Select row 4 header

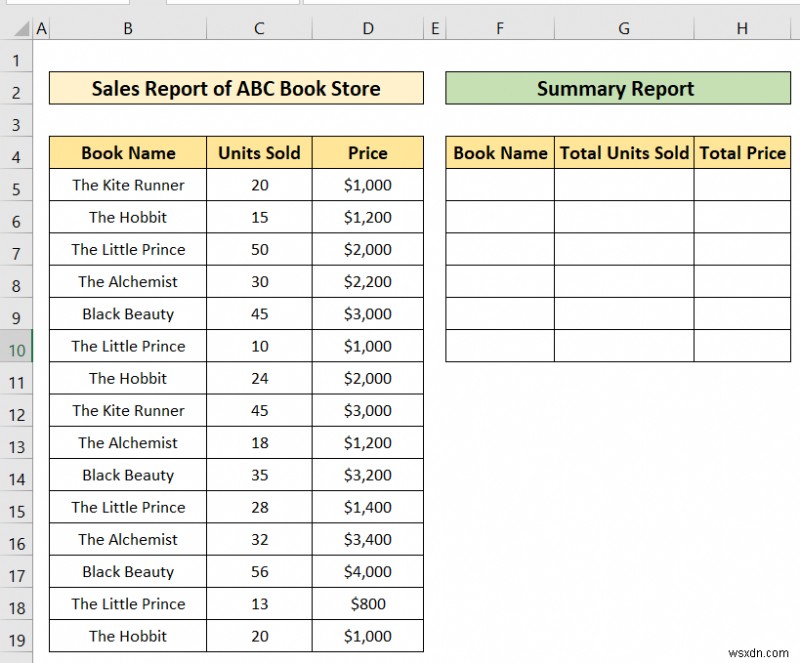tap(15, 153)
